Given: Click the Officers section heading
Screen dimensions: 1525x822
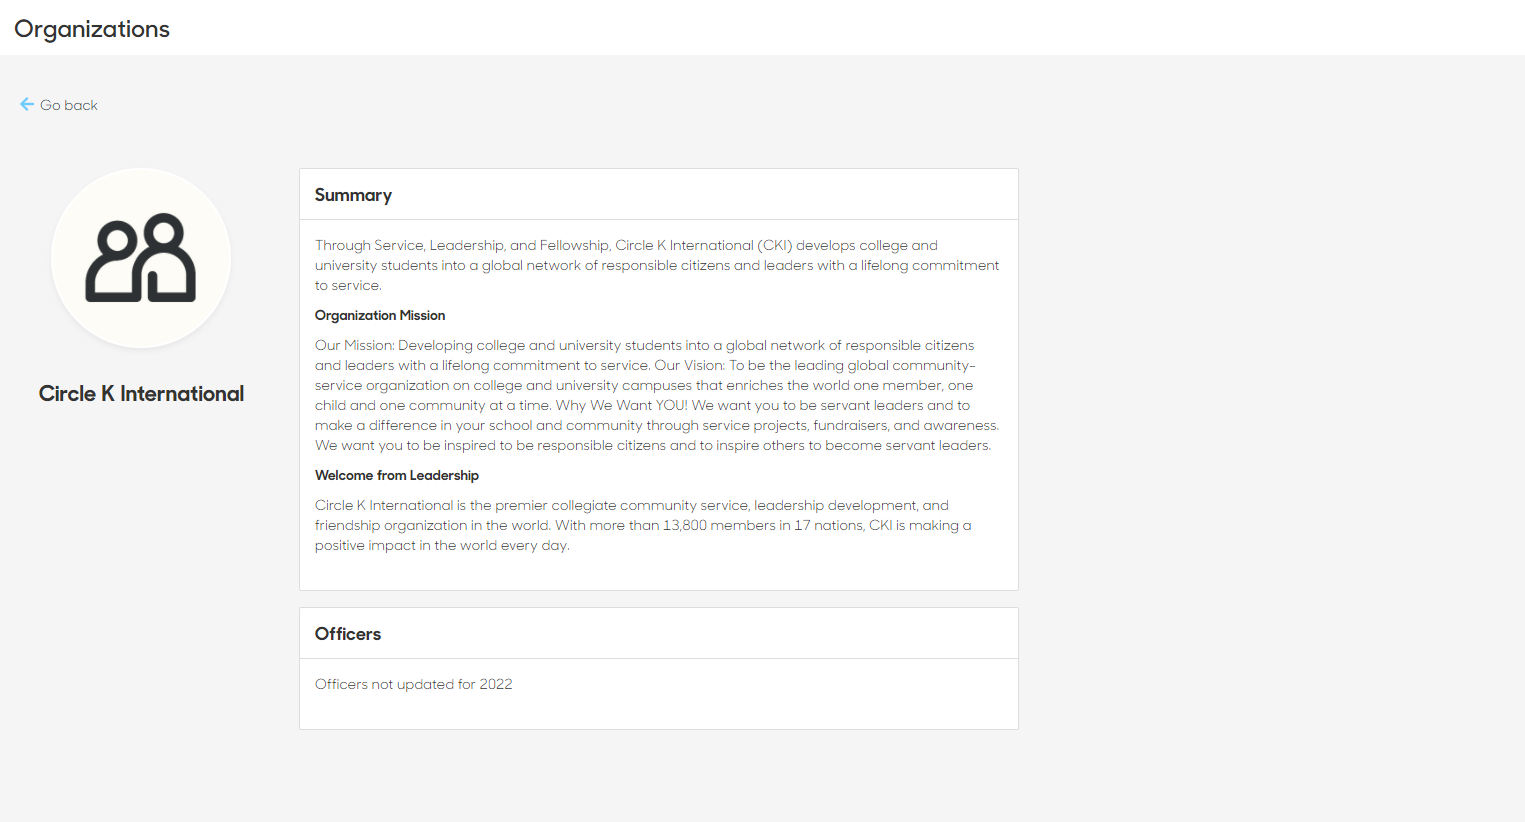Looking at the screenshot, I should pos(348,634).
